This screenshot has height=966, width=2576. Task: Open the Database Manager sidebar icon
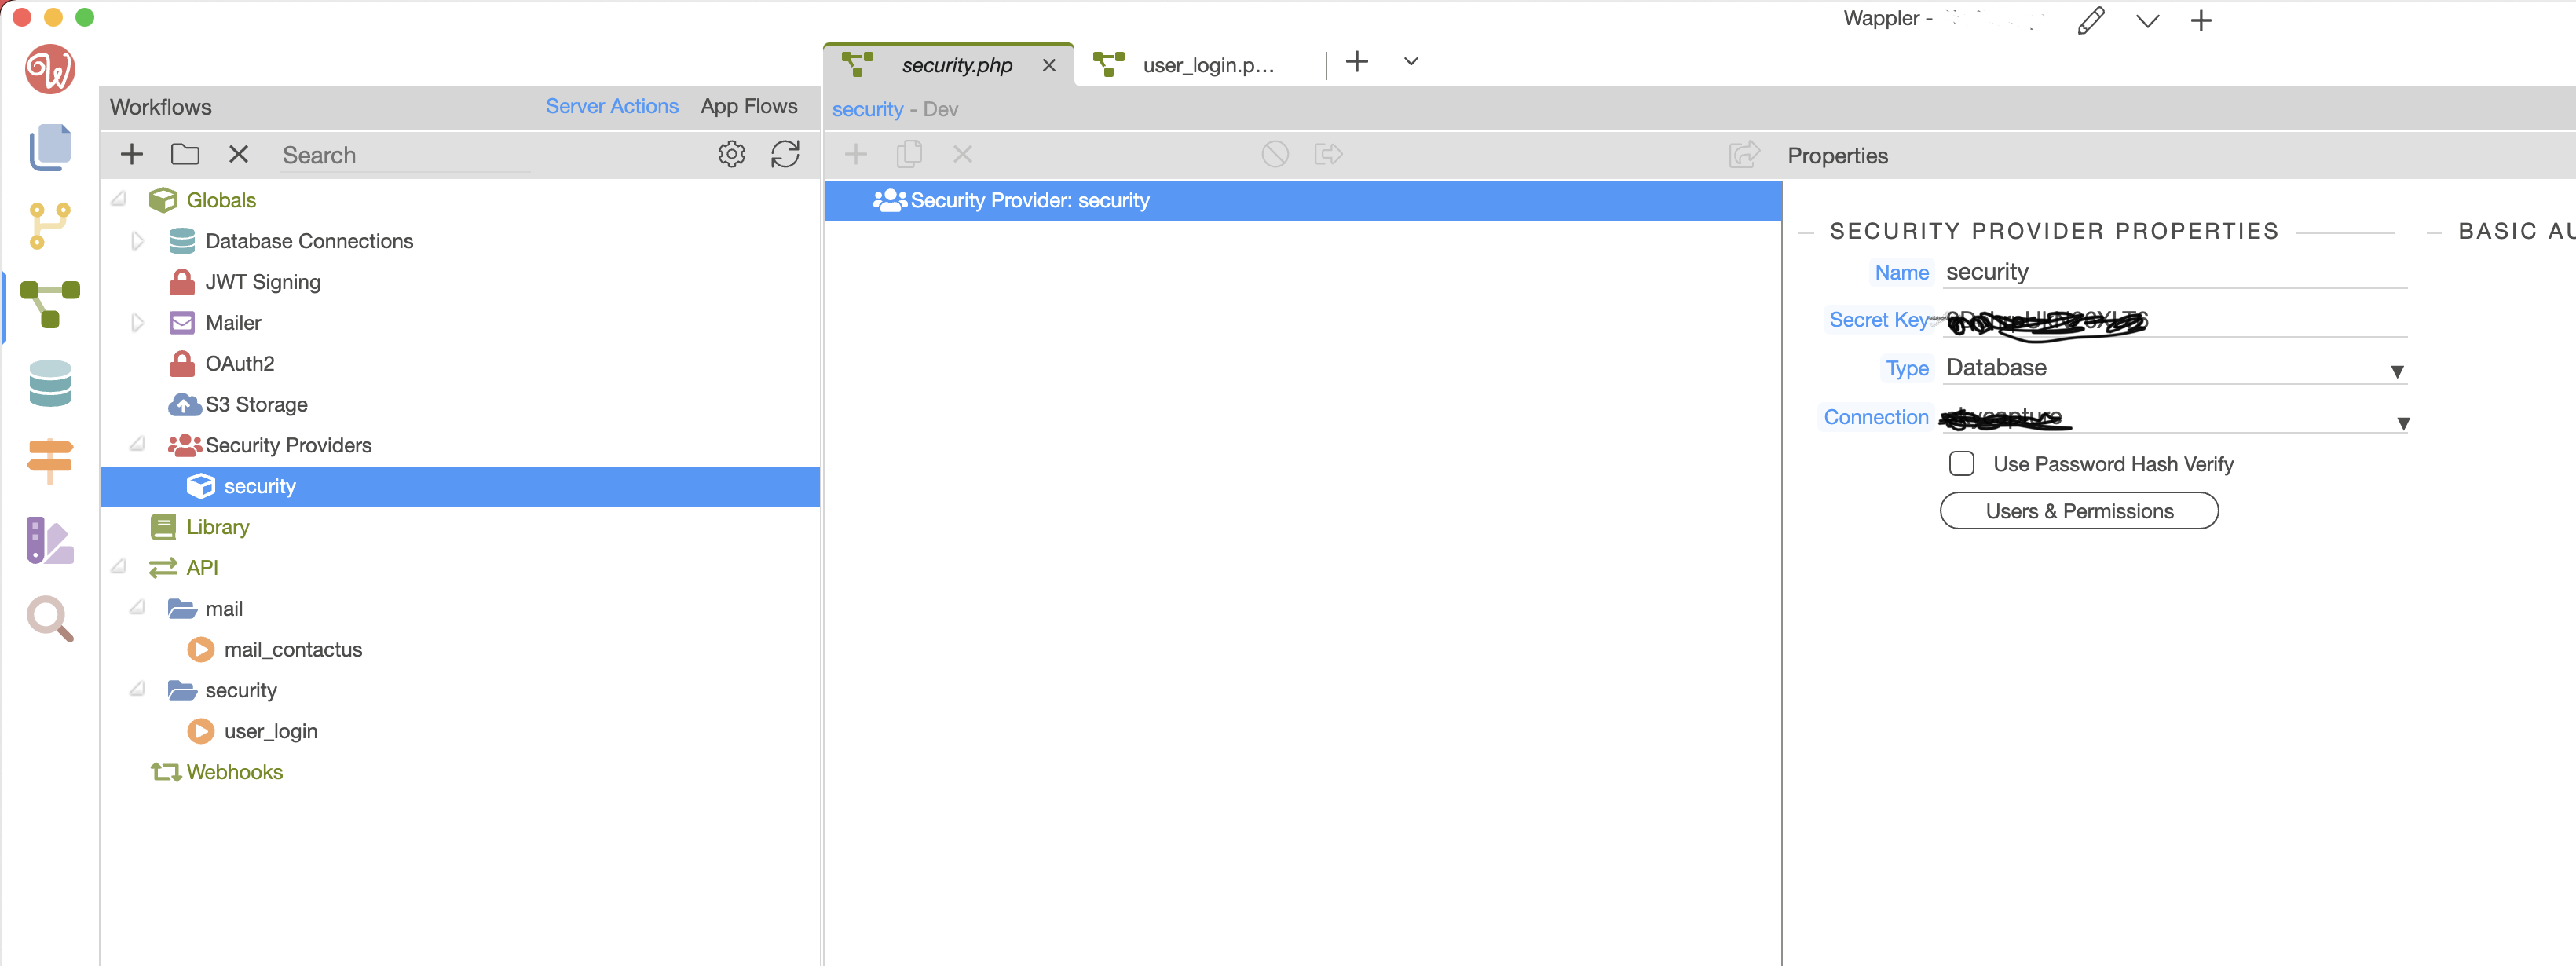[x=50, y=383]
